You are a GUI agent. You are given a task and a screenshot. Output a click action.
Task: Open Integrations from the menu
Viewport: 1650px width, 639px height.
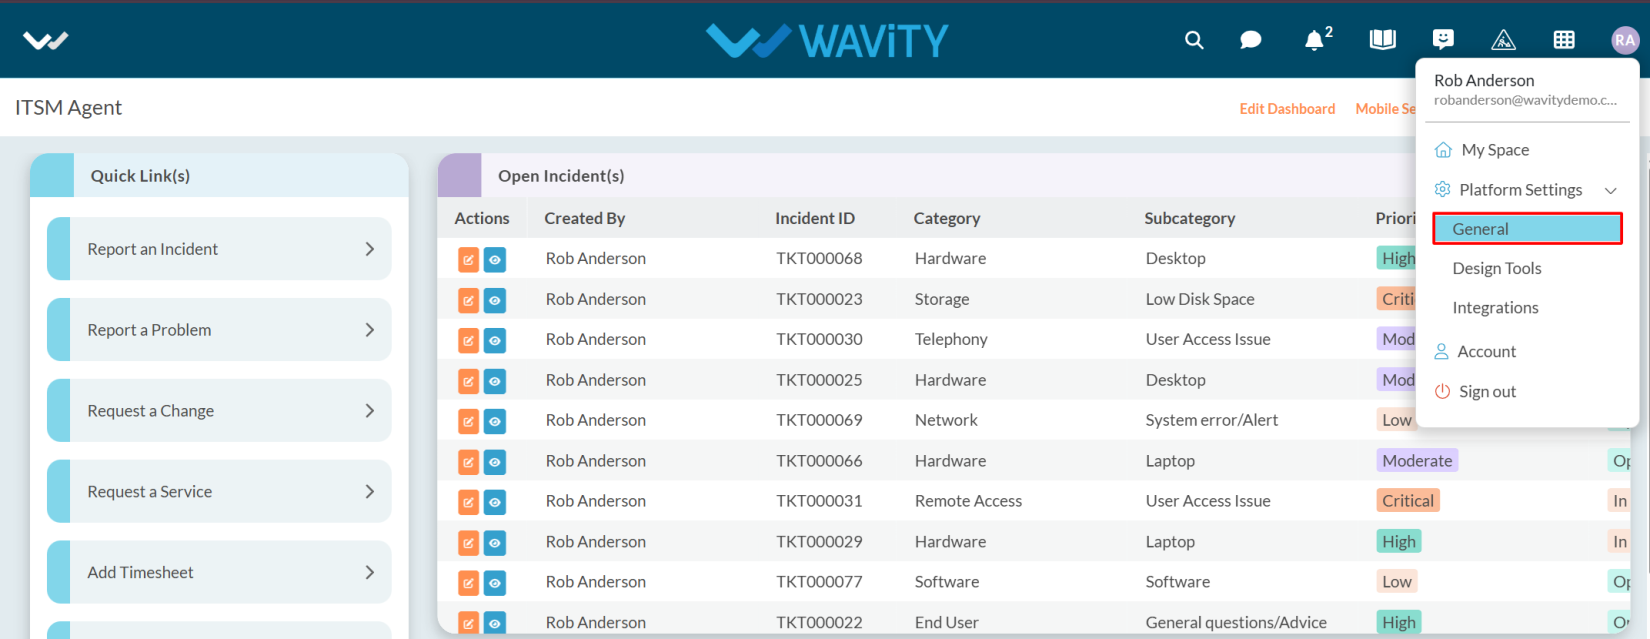(1495, 308)
